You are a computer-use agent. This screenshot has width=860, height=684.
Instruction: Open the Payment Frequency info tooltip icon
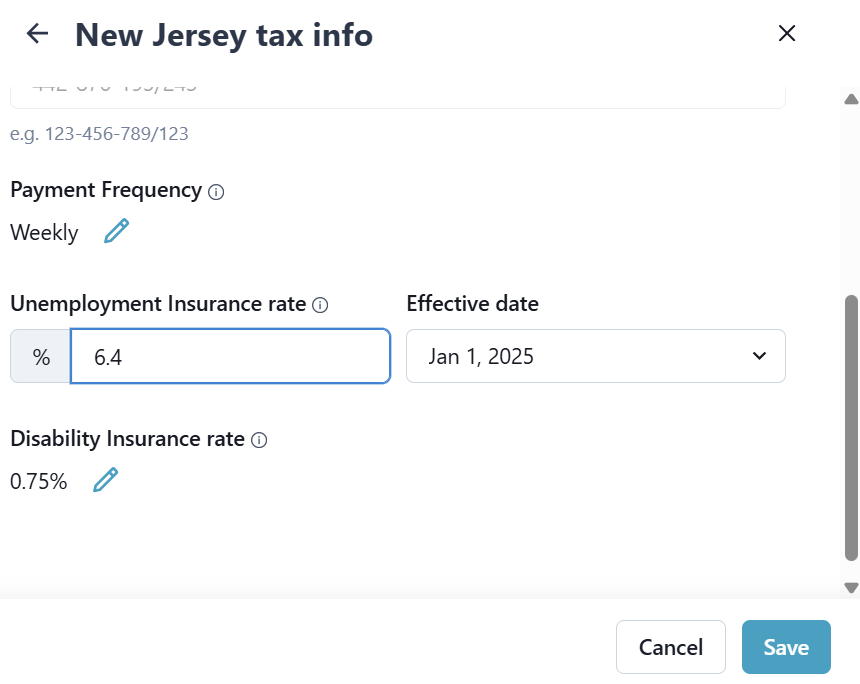pos(216,192)
